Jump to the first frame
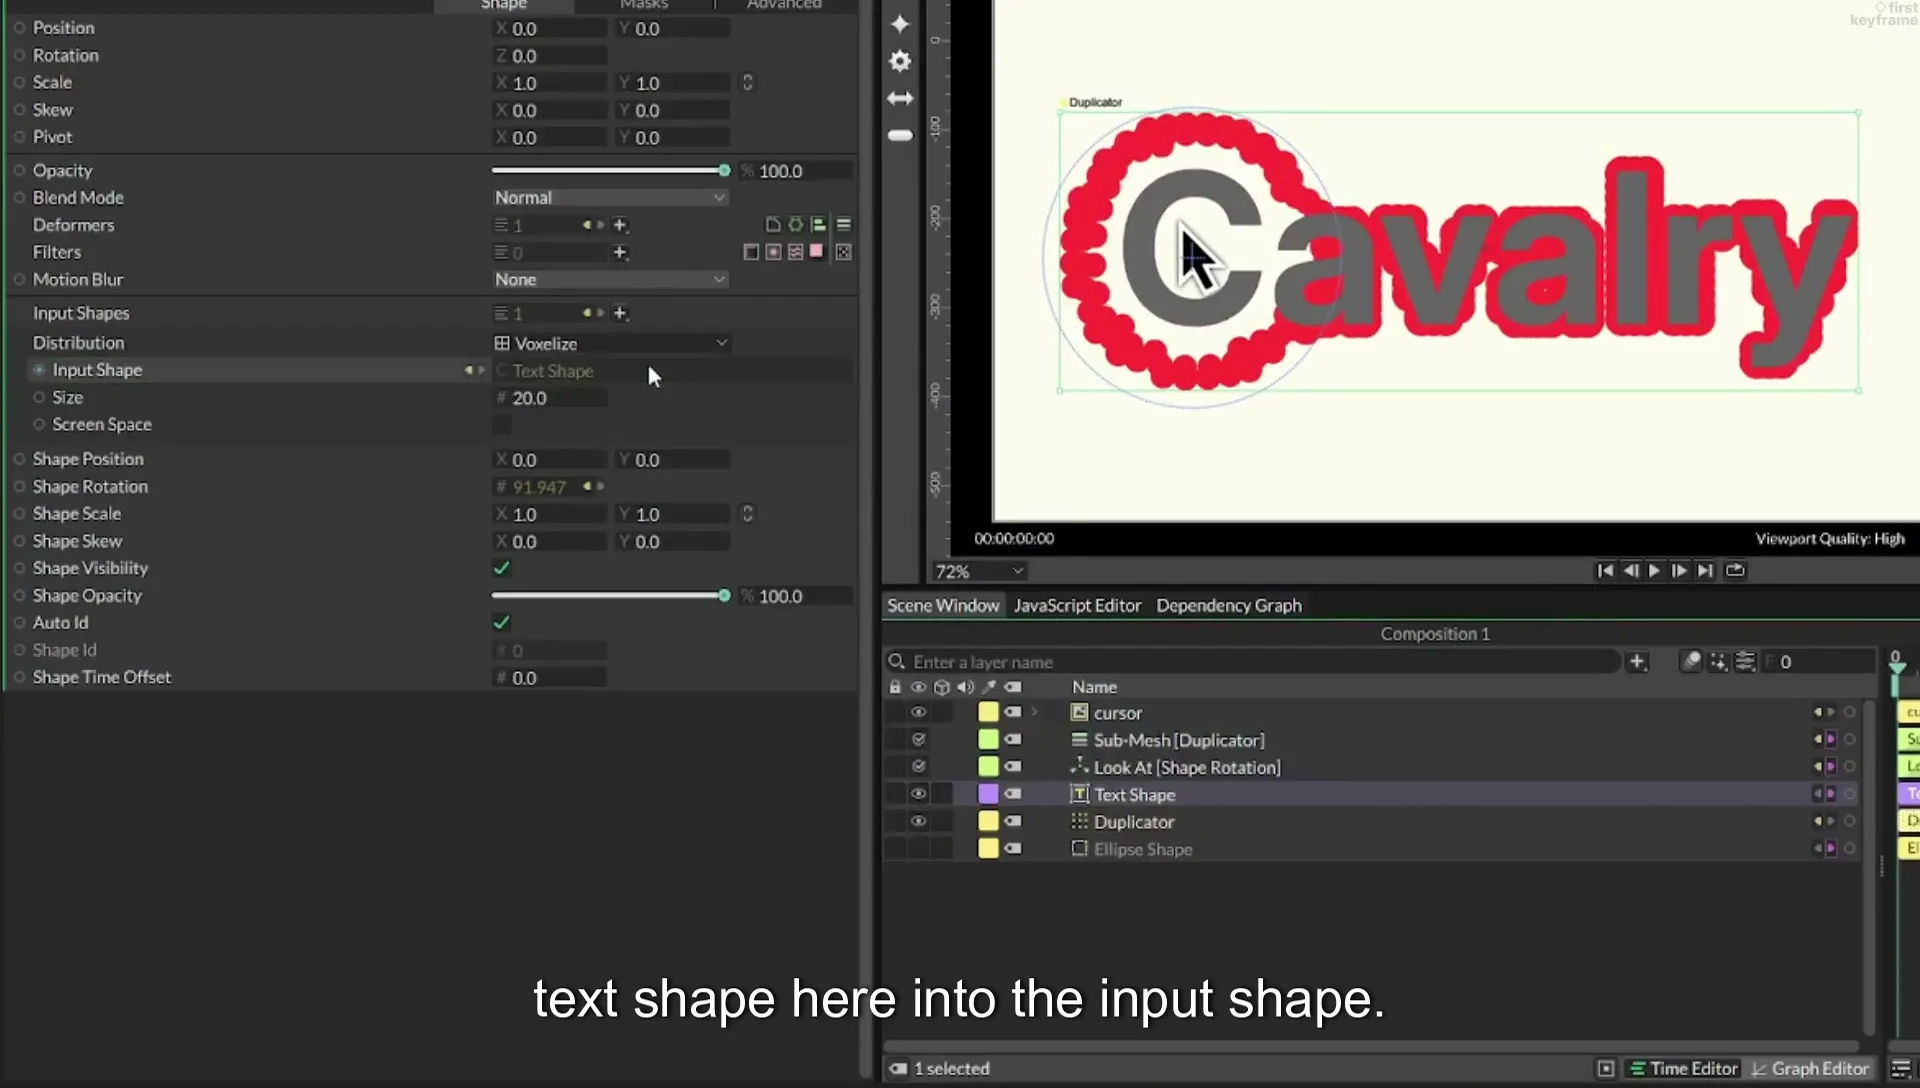 click(1605, 570)
